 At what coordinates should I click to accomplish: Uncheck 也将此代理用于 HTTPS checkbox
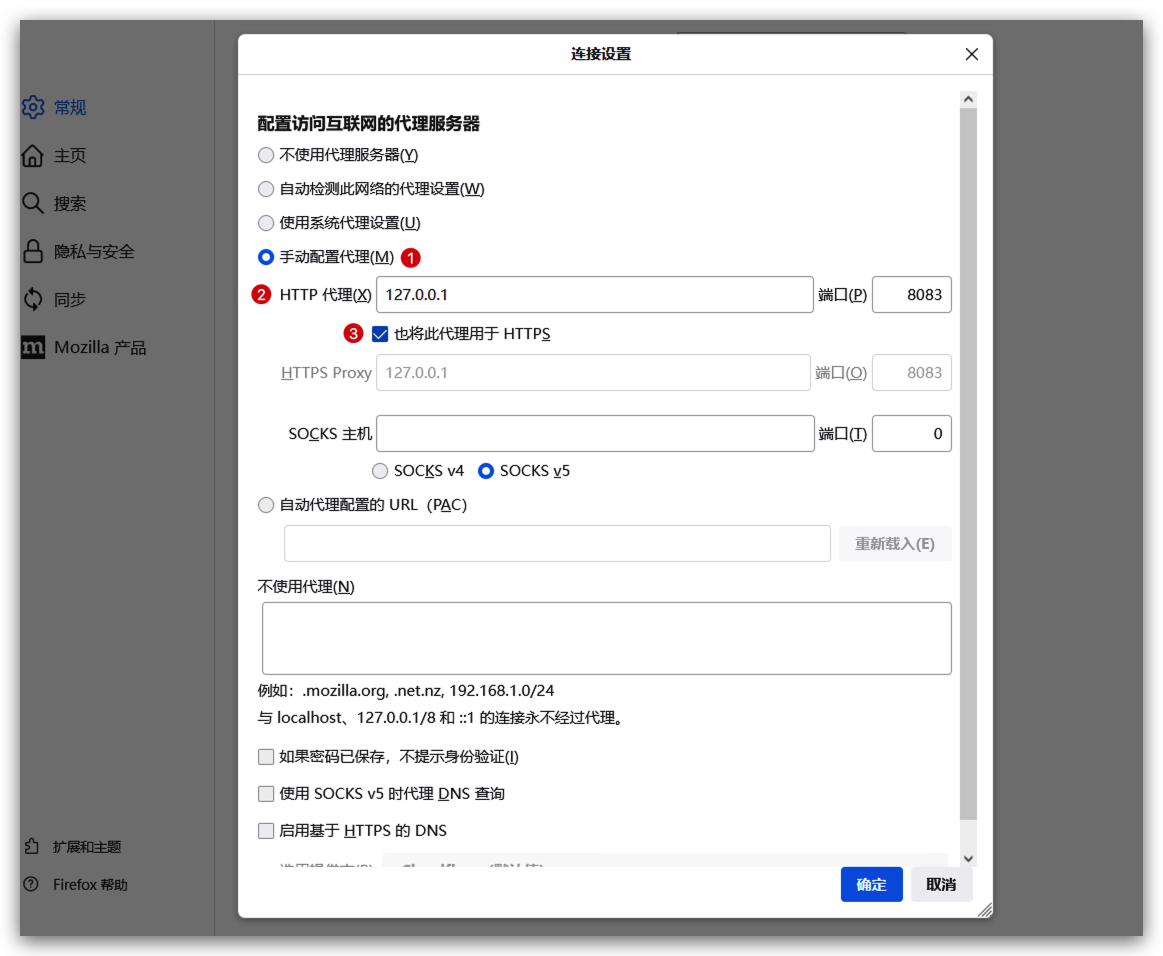pyautogui.click(x=380, y=334)
